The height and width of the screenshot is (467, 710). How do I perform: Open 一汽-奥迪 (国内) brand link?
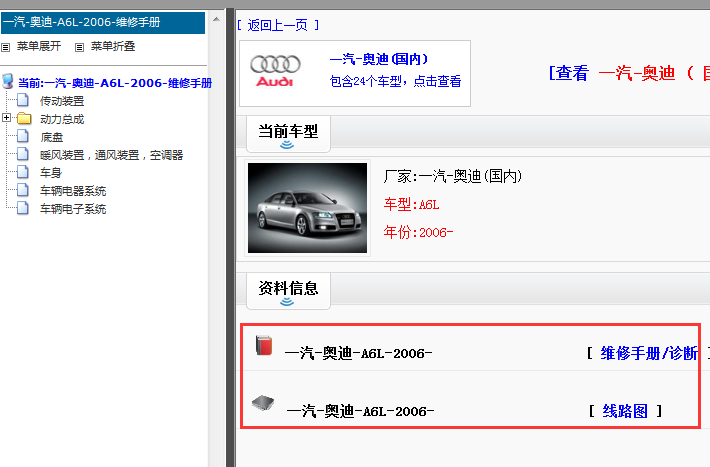tap(379, 59)
